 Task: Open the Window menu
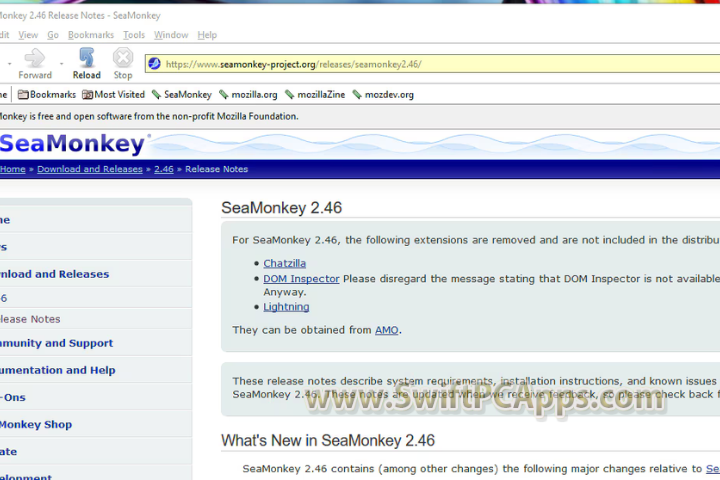point(171,35)
